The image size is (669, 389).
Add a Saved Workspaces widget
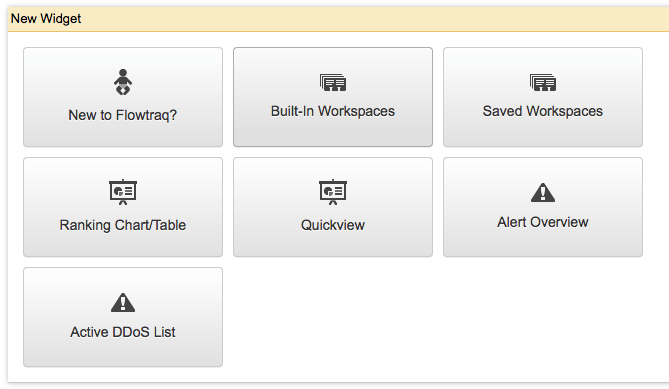[543, 97]
